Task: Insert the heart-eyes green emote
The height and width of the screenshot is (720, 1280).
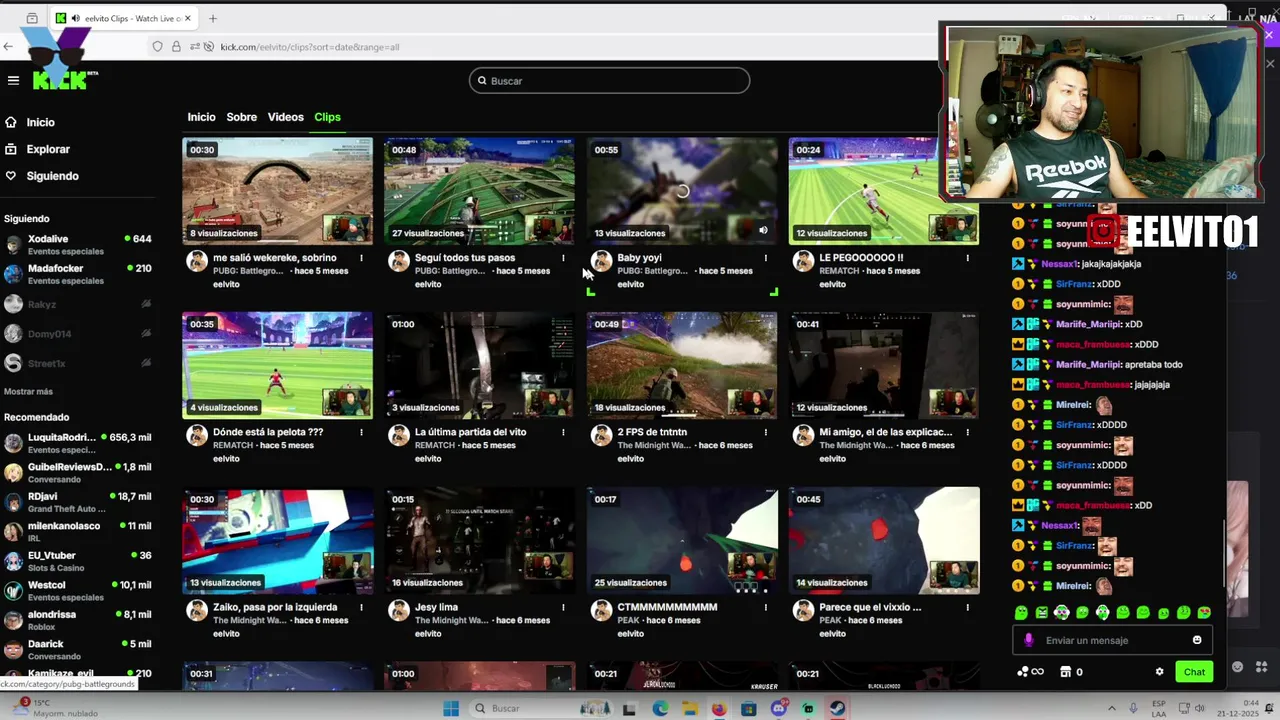Action: pos(1204,612)
